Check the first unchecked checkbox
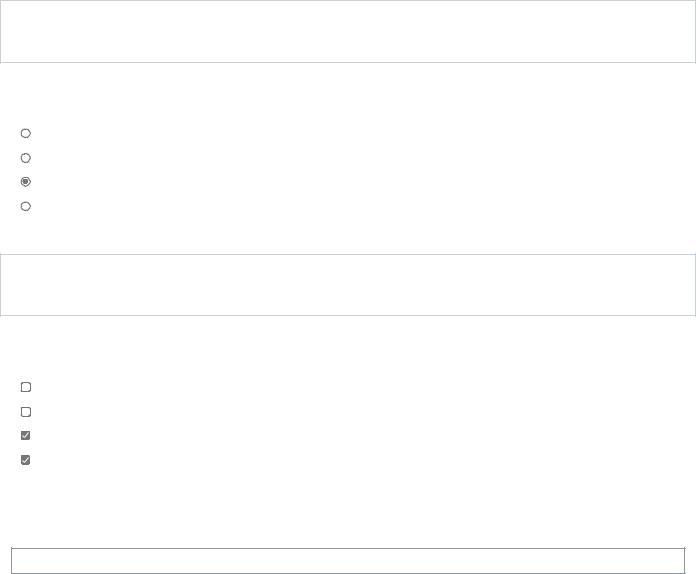Viewport: 696px width, 574px height. coord(26,387)
